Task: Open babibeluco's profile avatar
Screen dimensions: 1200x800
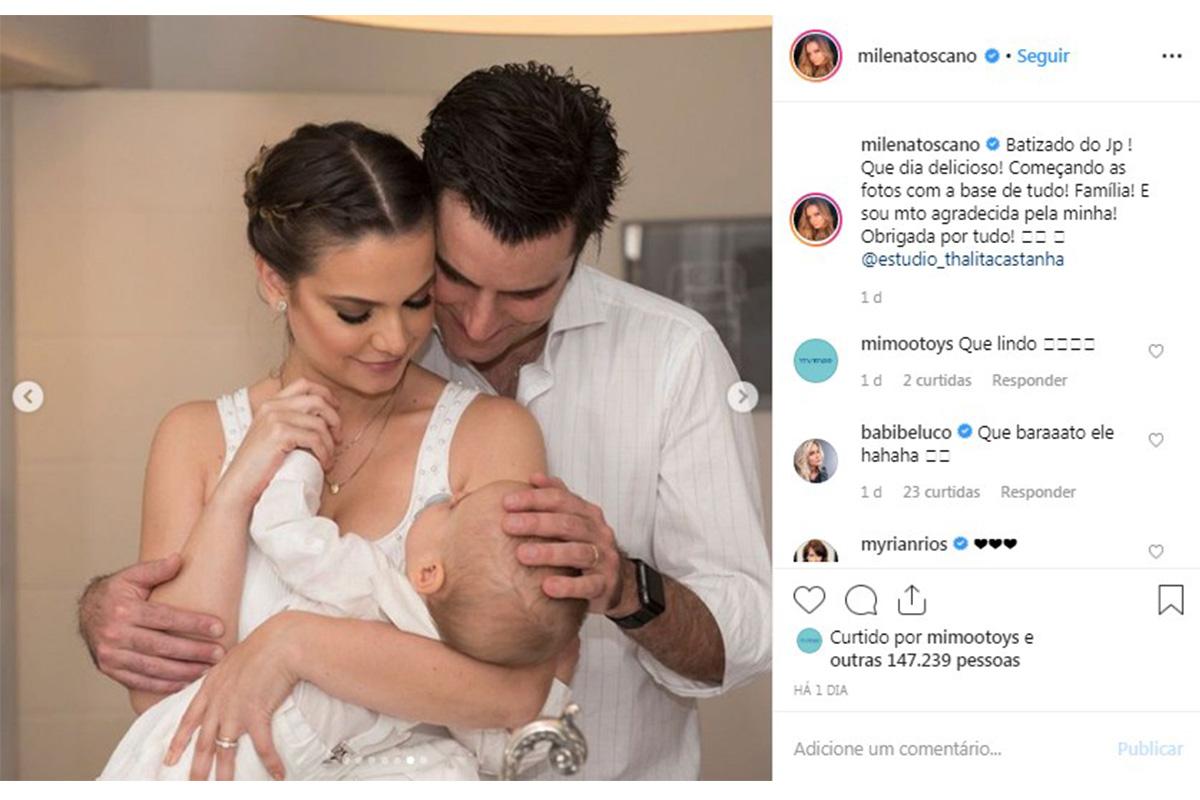Action: (x=816, y=461)
